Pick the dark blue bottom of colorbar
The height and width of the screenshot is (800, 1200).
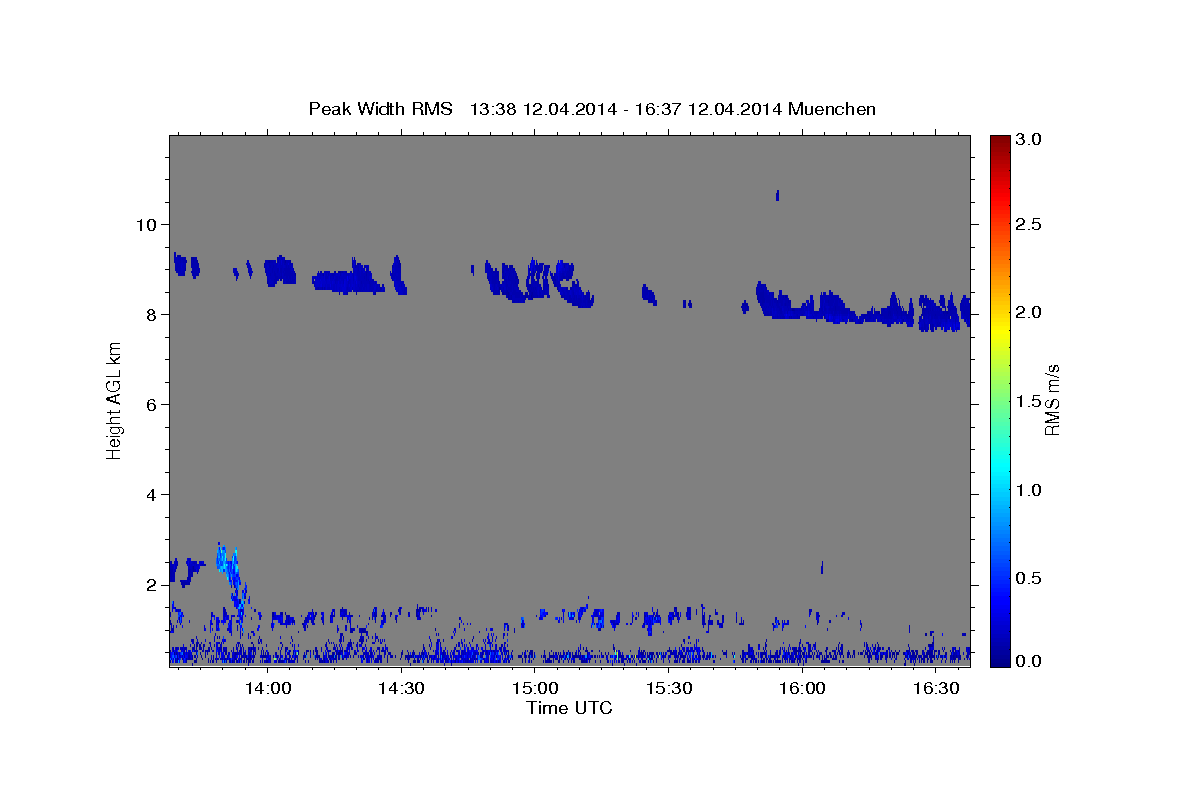[999, 659]
